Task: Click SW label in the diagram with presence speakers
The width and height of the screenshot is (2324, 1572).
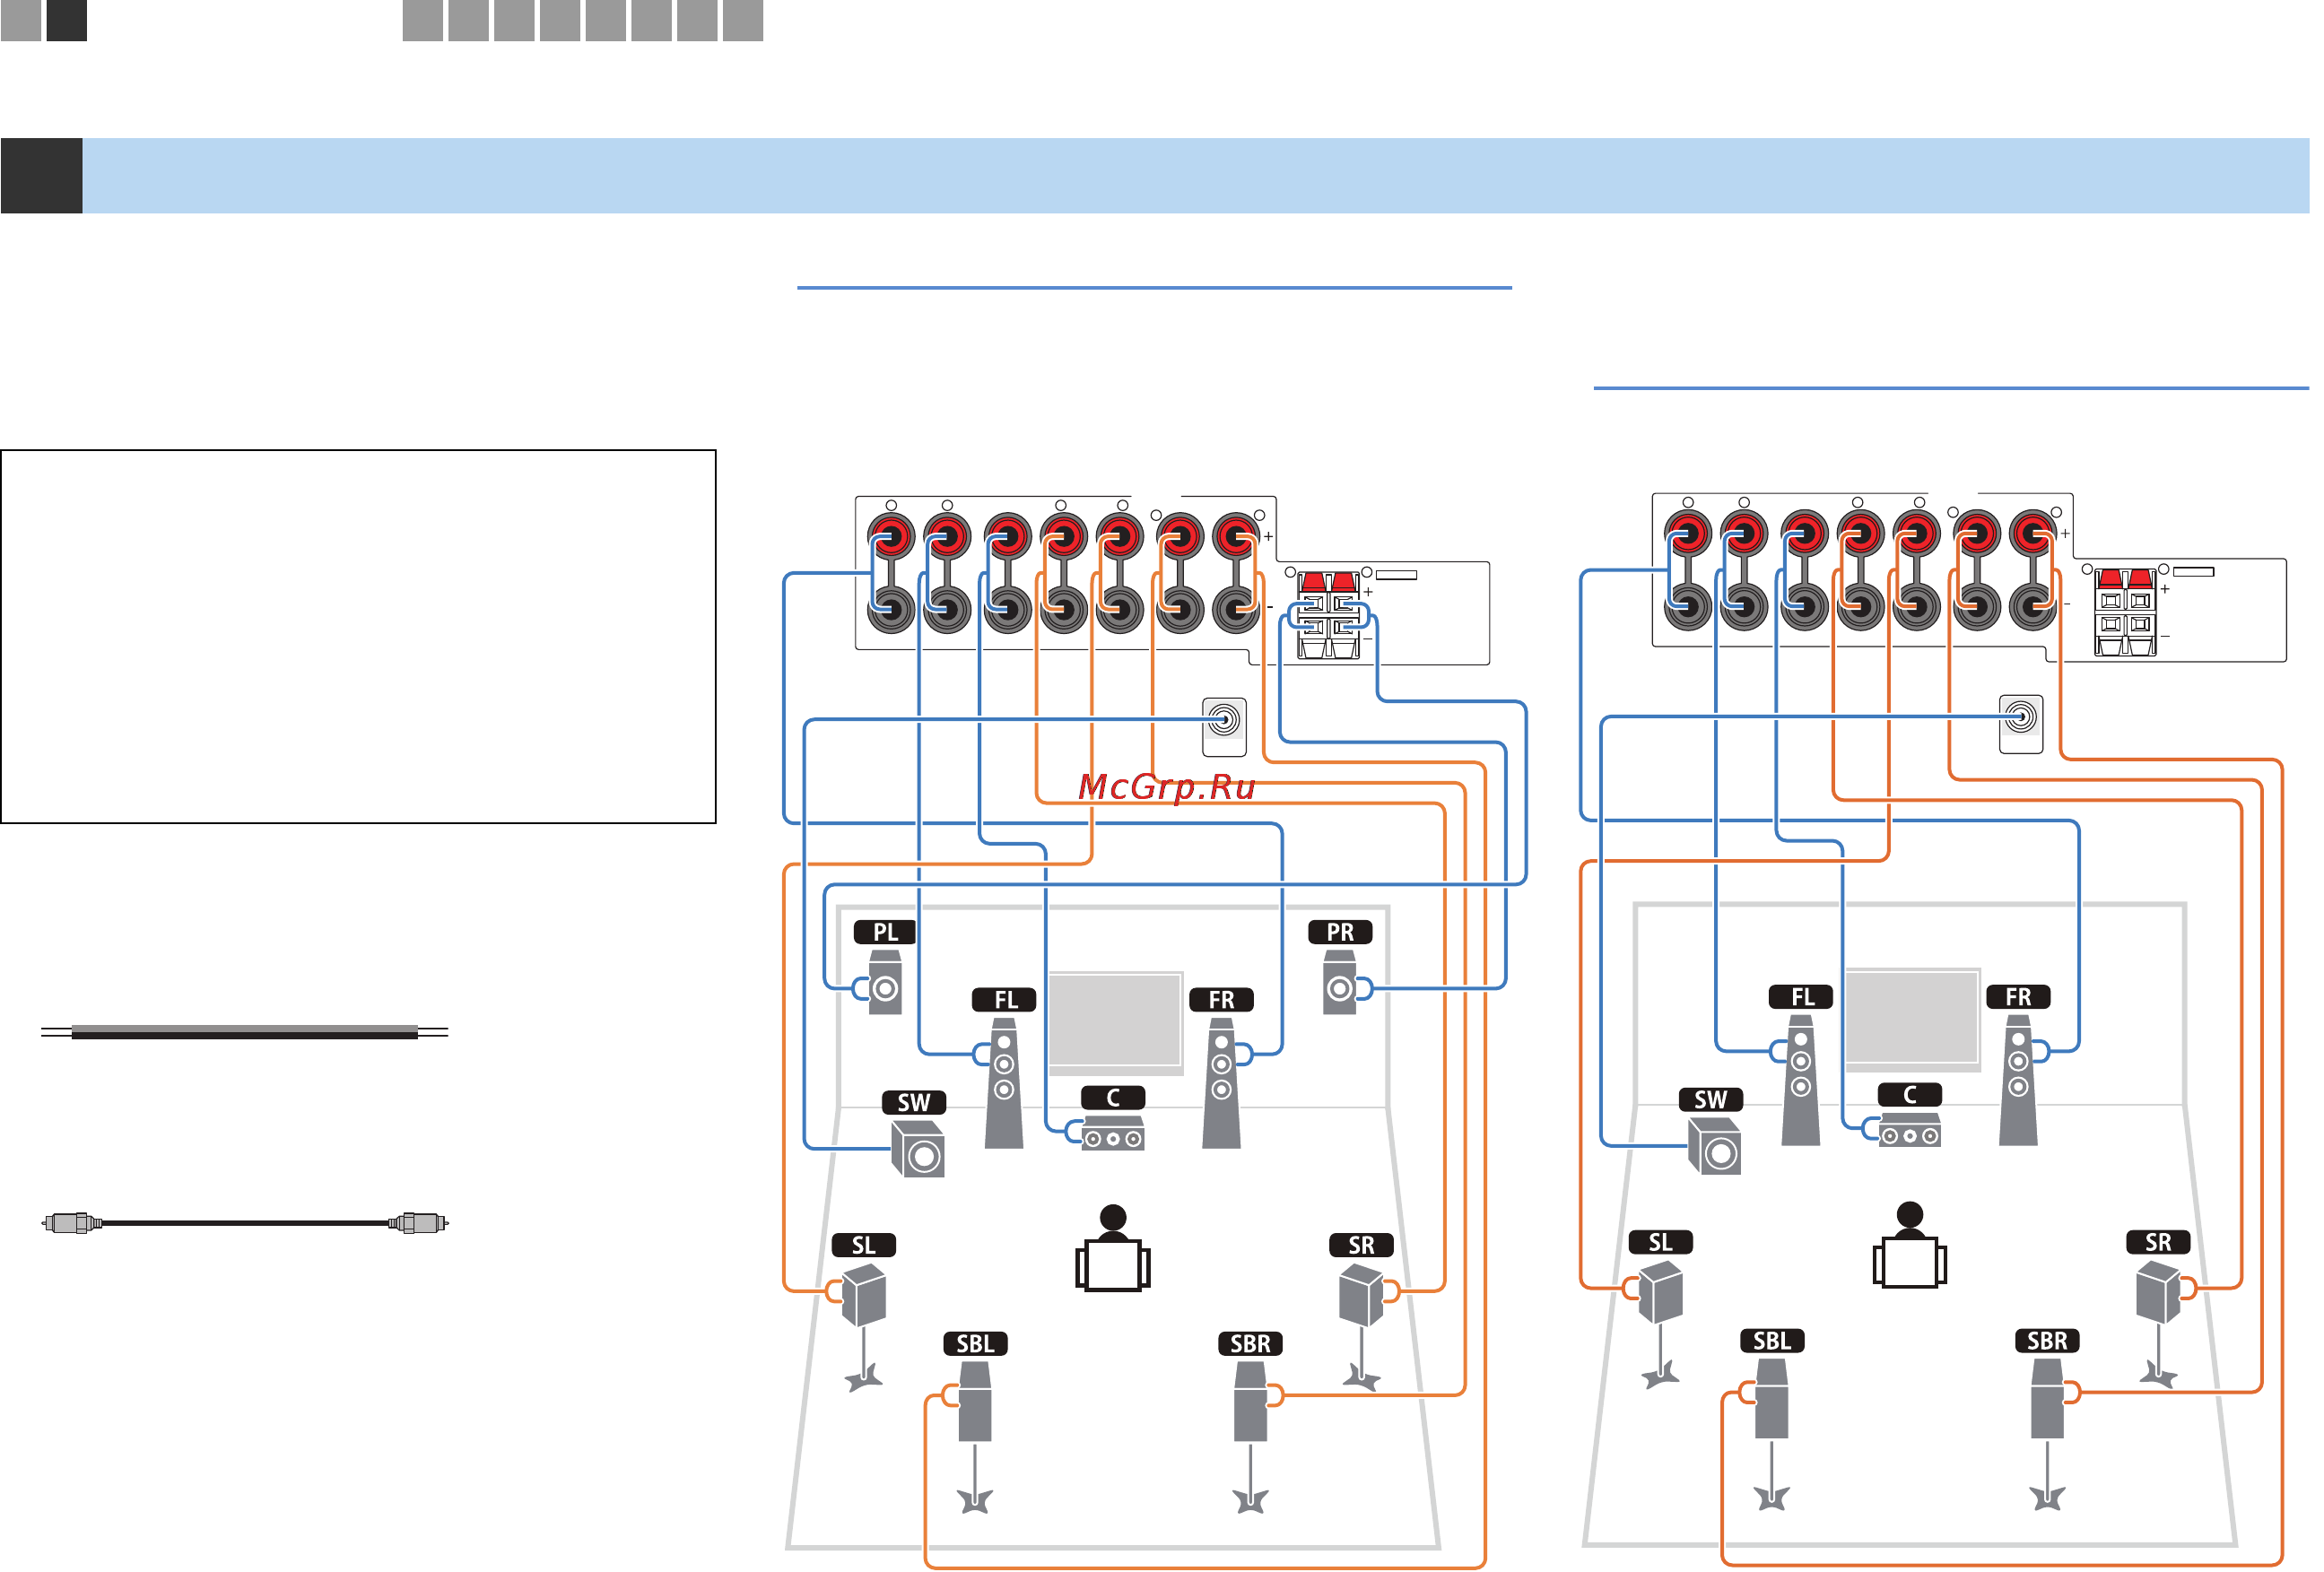Action: [x=914, y=1103]
